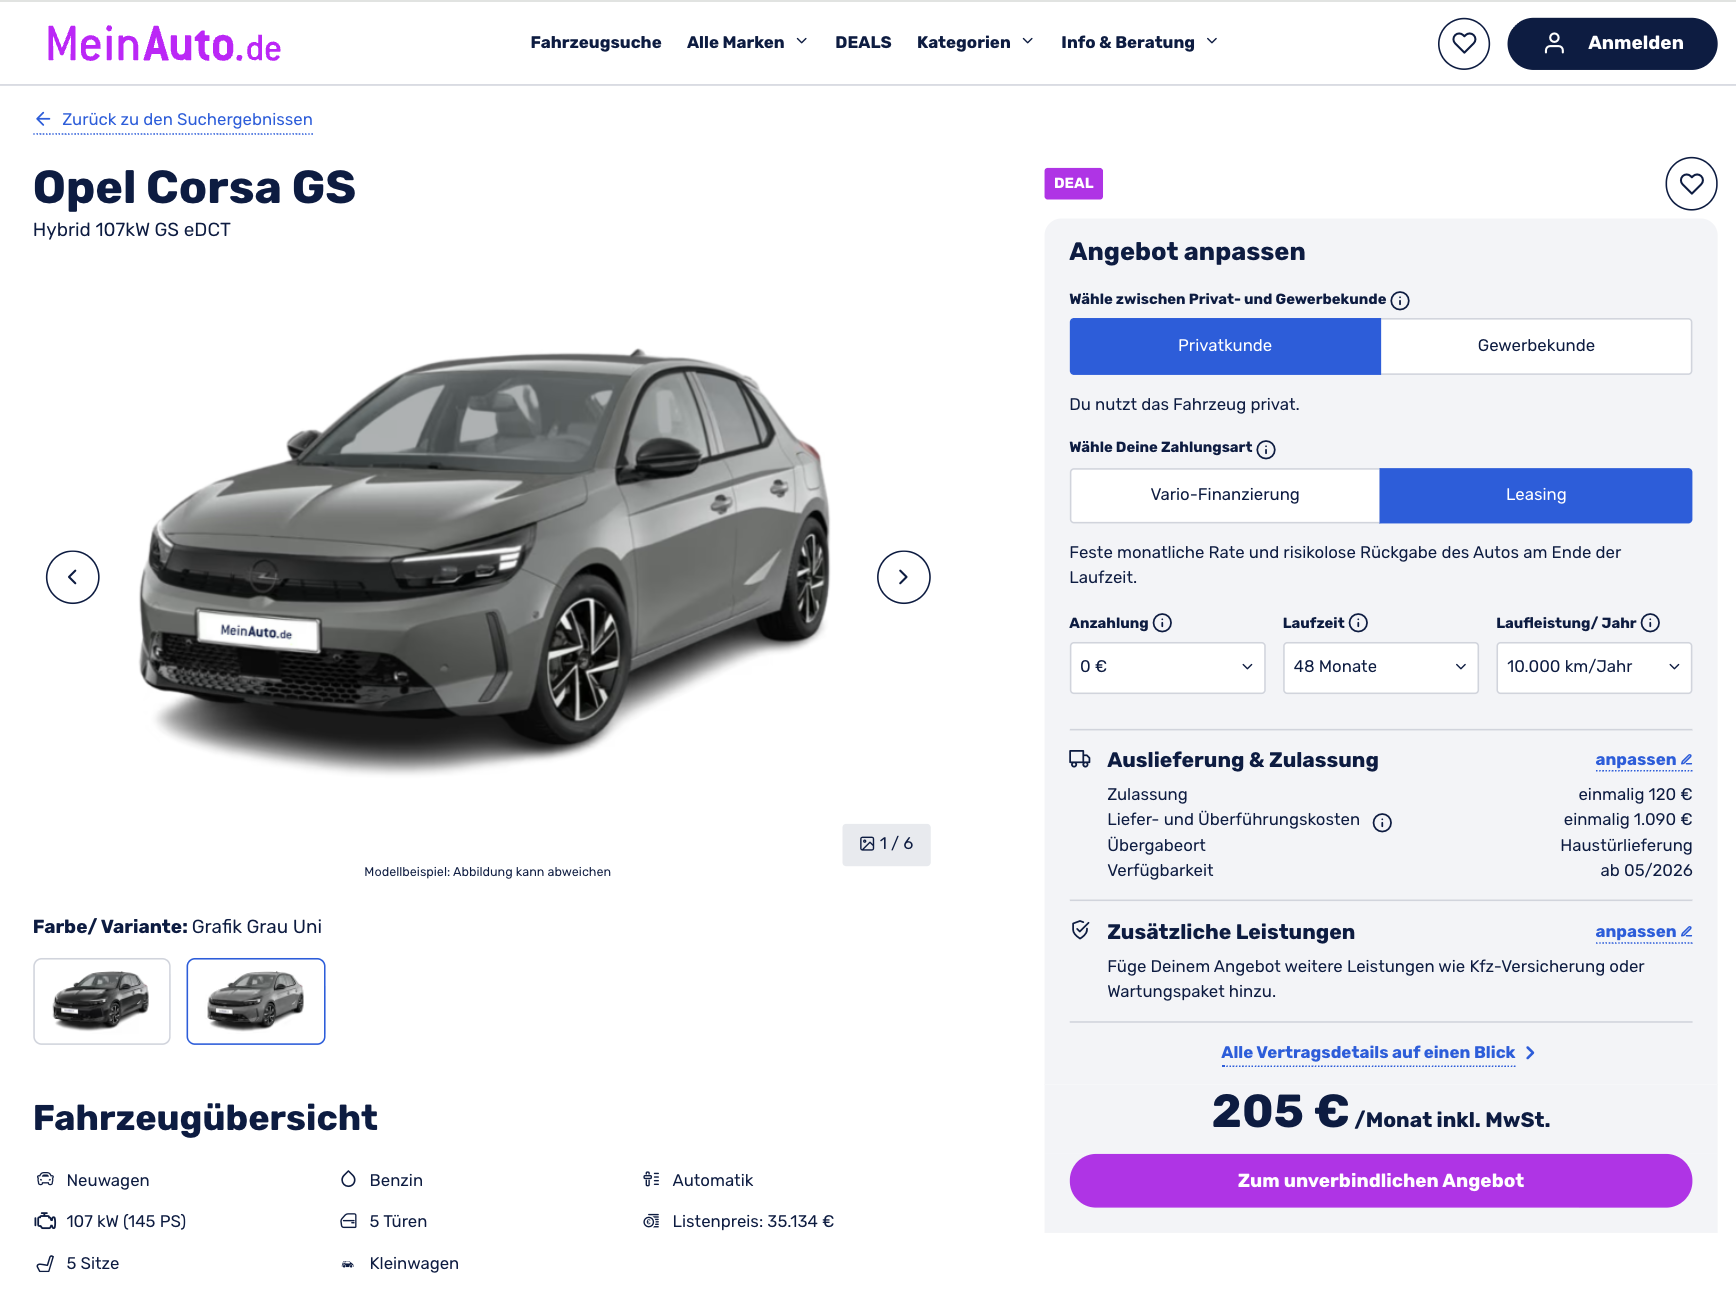Open info icon next to Anzahlung

point(1162,623)
